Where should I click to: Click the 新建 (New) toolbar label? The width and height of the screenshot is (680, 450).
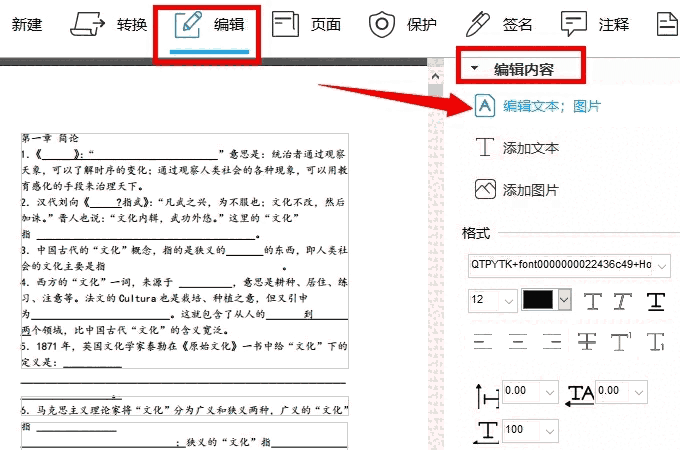(27, 24)
